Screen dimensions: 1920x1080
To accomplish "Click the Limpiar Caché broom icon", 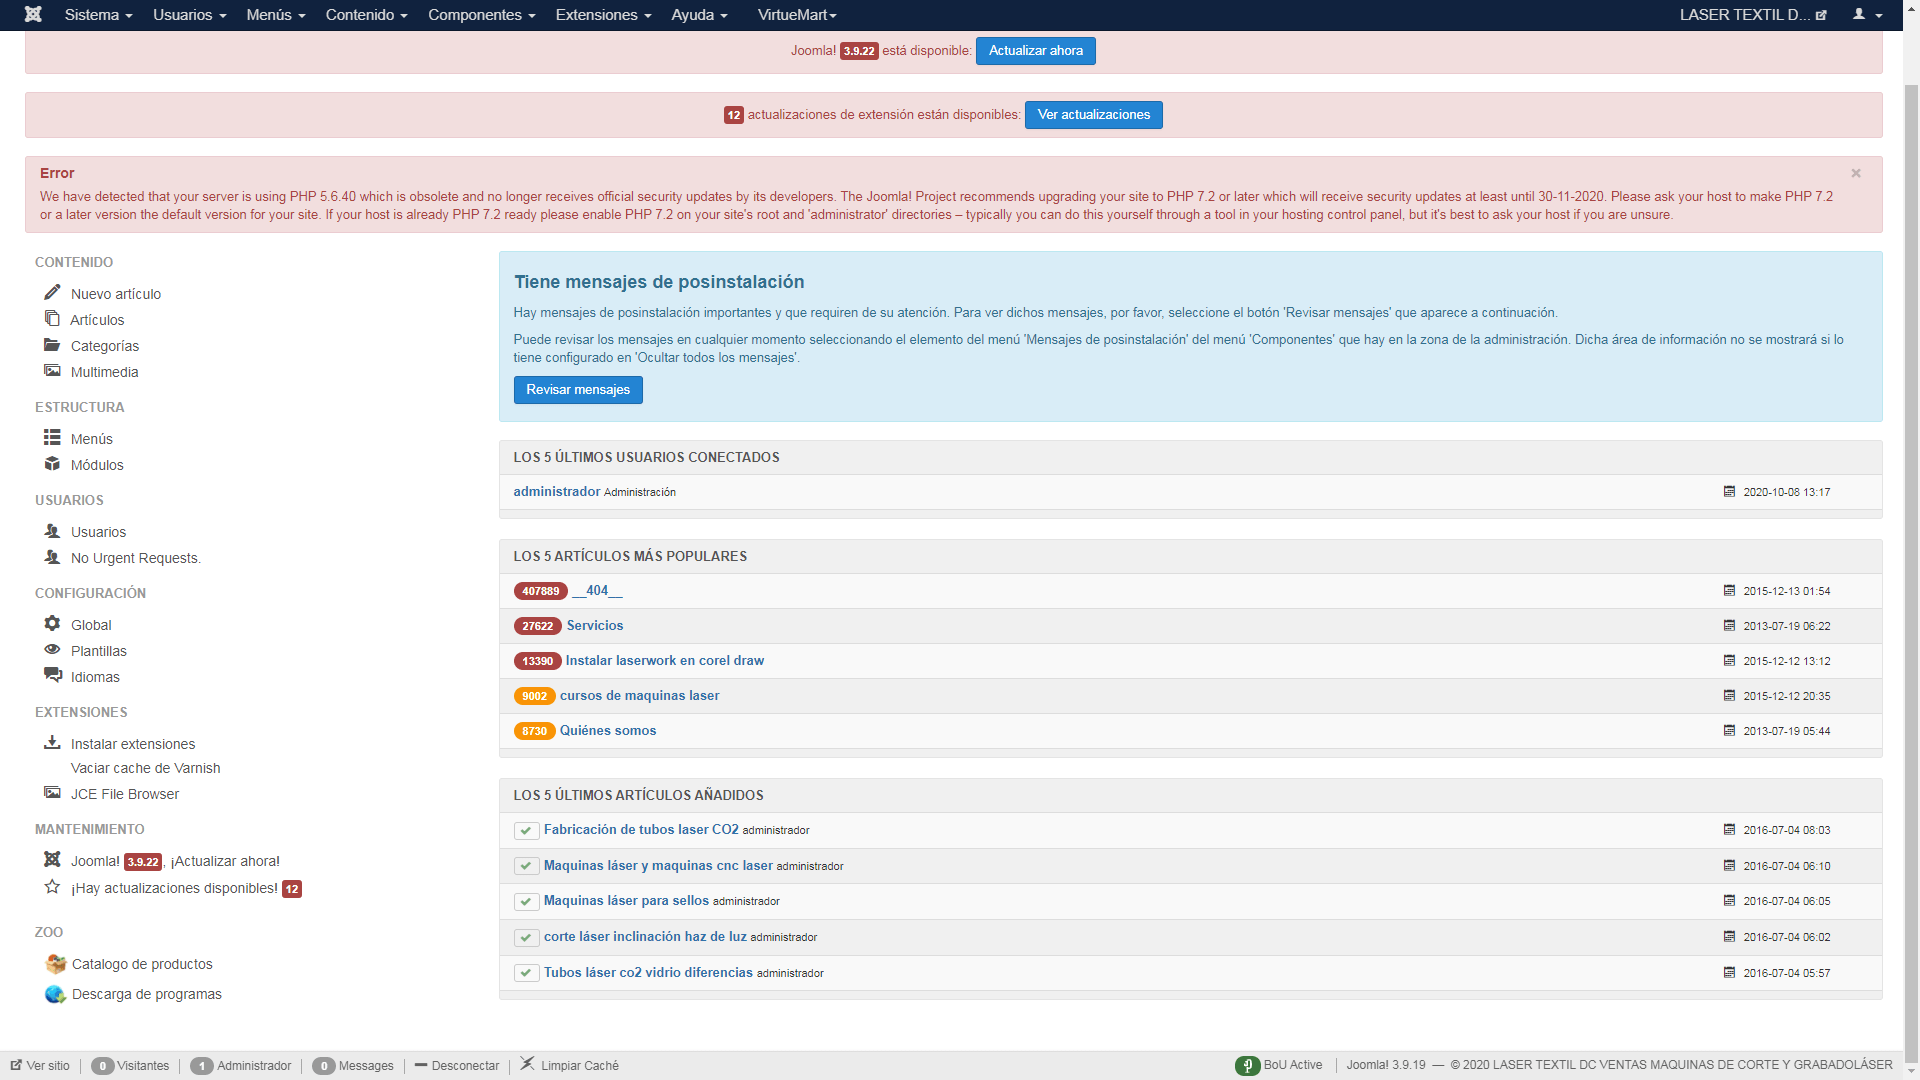I will pos(527,1063).
